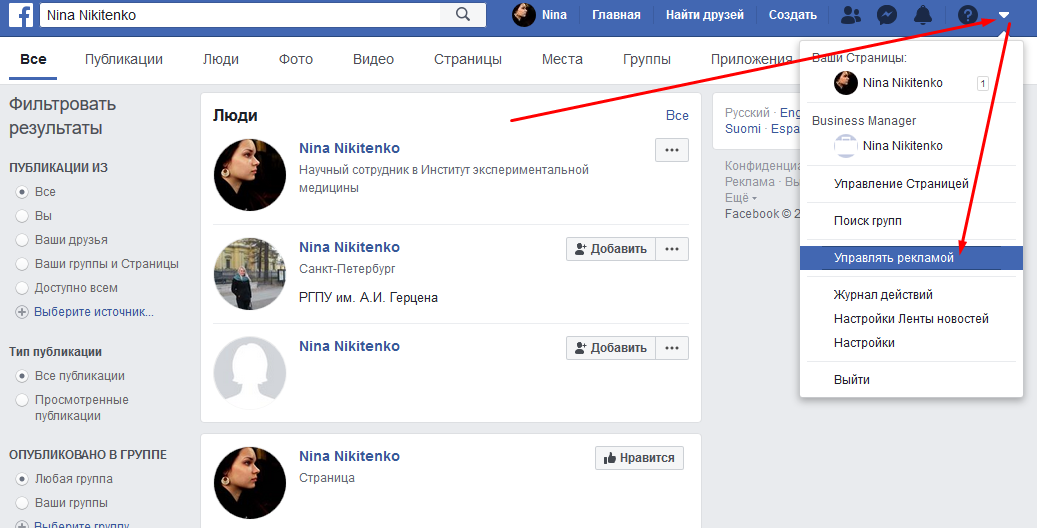Viewport: 1037px width, 528px height.
Task: Open Главная in top bar
Action: [x=616, y=15]
